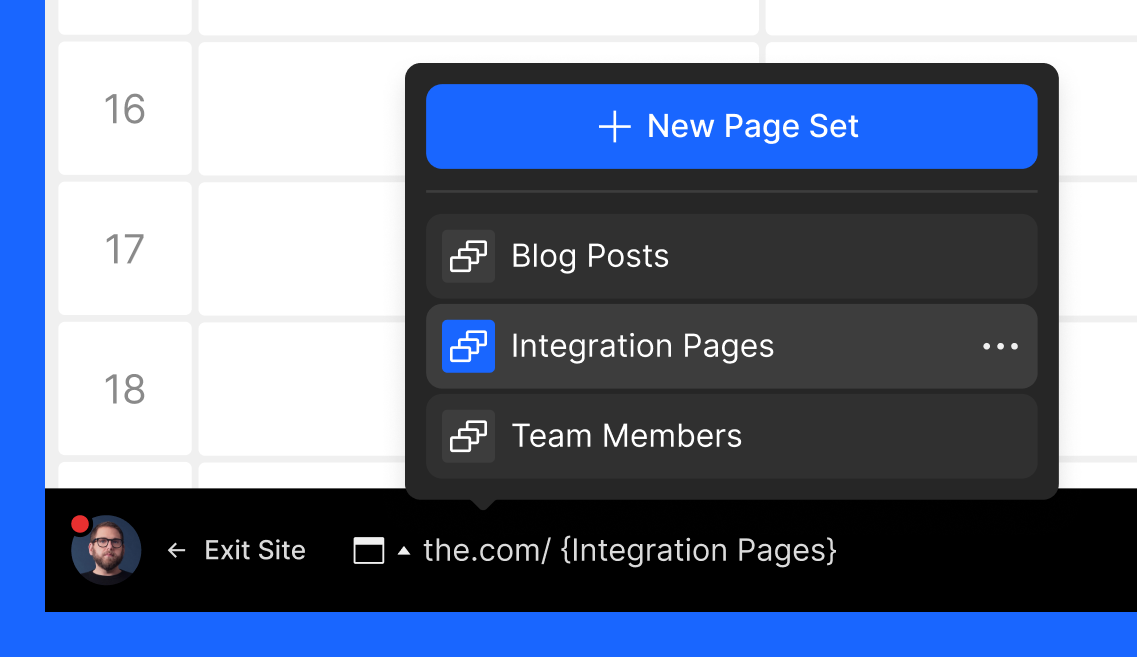Click the New Page Set button
The image size is (1137, 657).
click(x=732, y=126)
